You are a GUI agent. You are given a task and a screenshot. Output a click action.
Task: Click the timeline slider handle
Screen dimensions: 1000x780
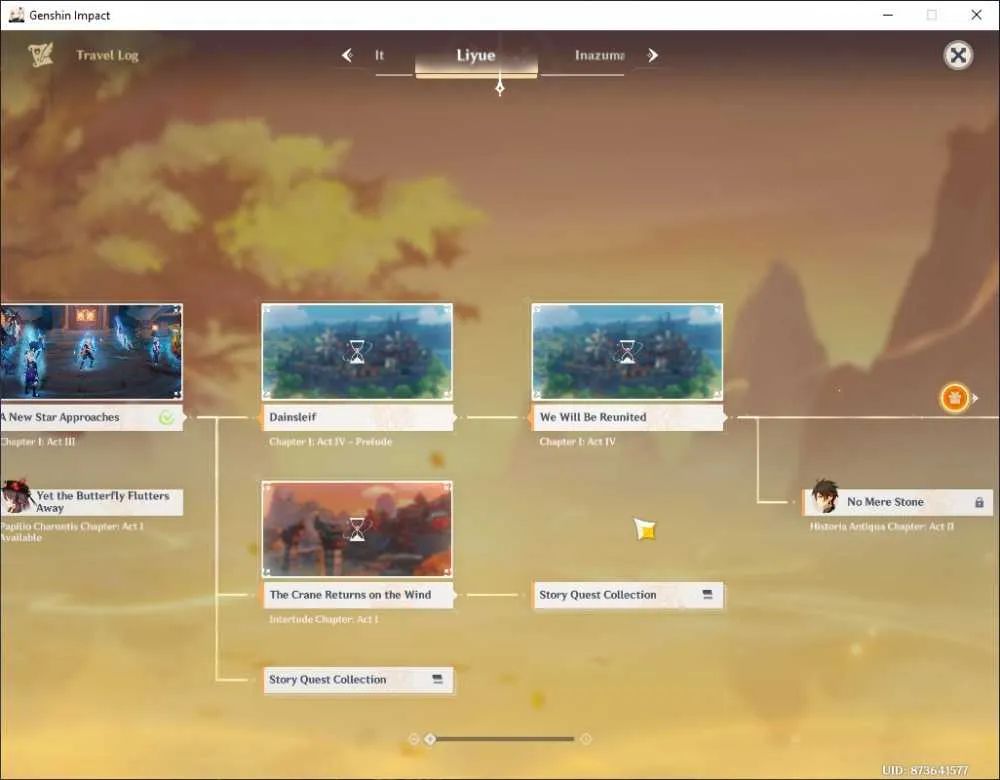[430, 739]
